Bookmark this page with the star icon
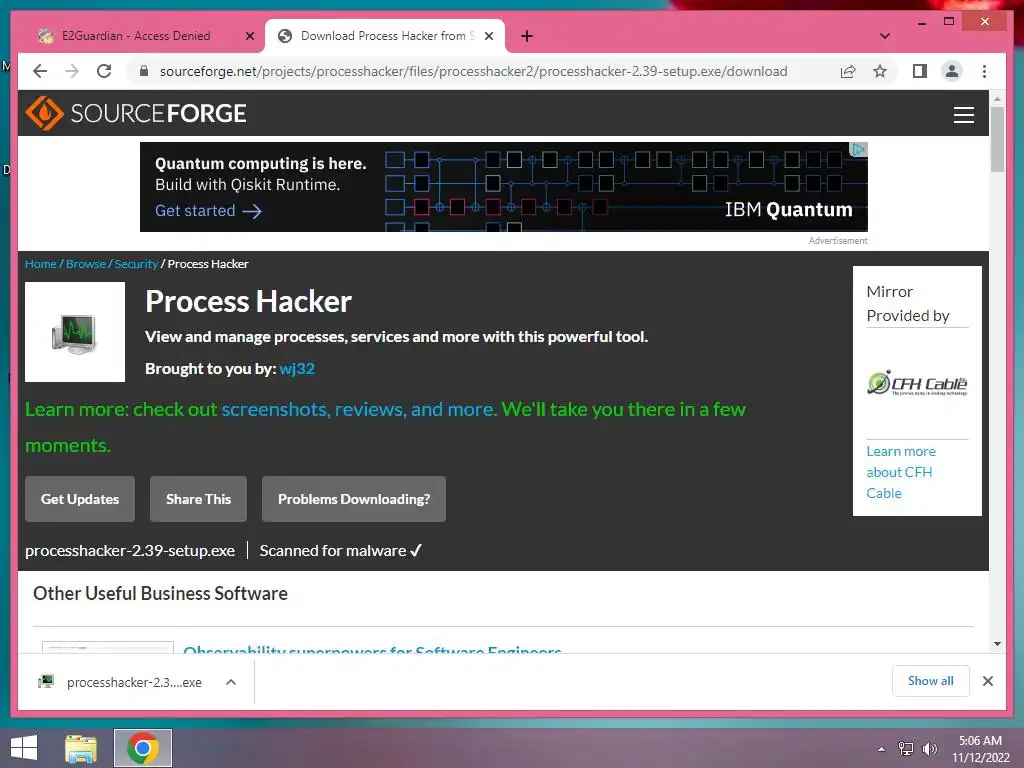Screen dimensions: 1024x768 click(880, 71)
